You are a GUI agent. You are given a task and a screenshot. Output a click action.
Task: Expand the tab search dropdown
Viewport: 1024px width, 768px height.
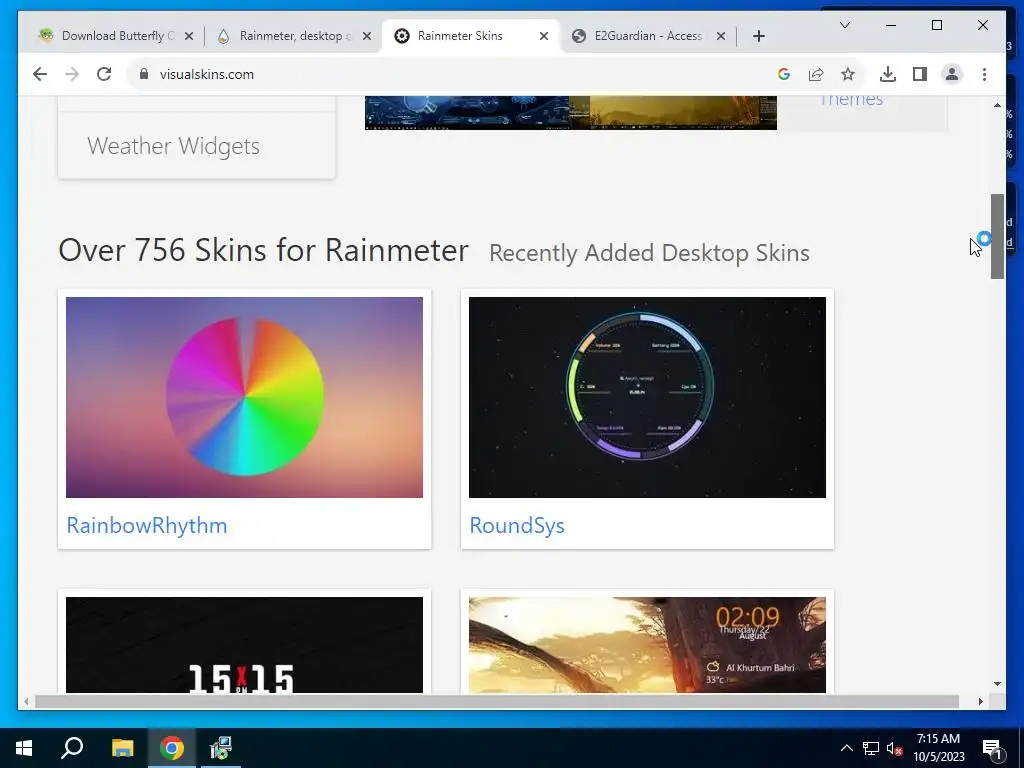[844, 25]
